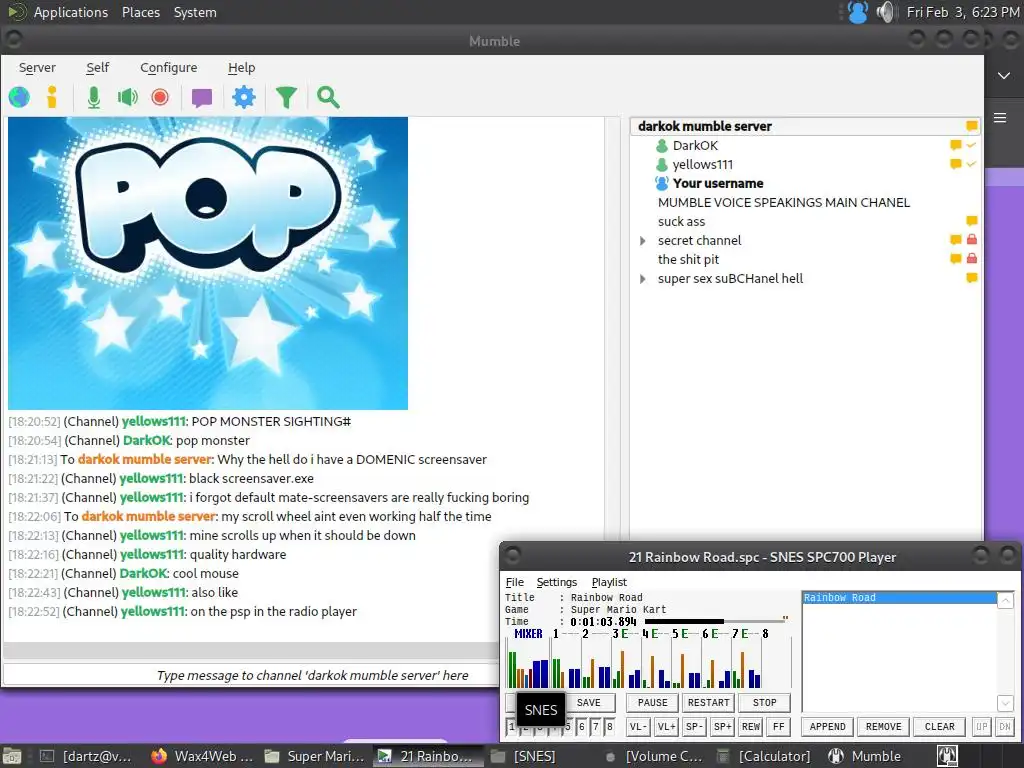
Task: Open the Self menu in Mumble
Action: [97, 67]
